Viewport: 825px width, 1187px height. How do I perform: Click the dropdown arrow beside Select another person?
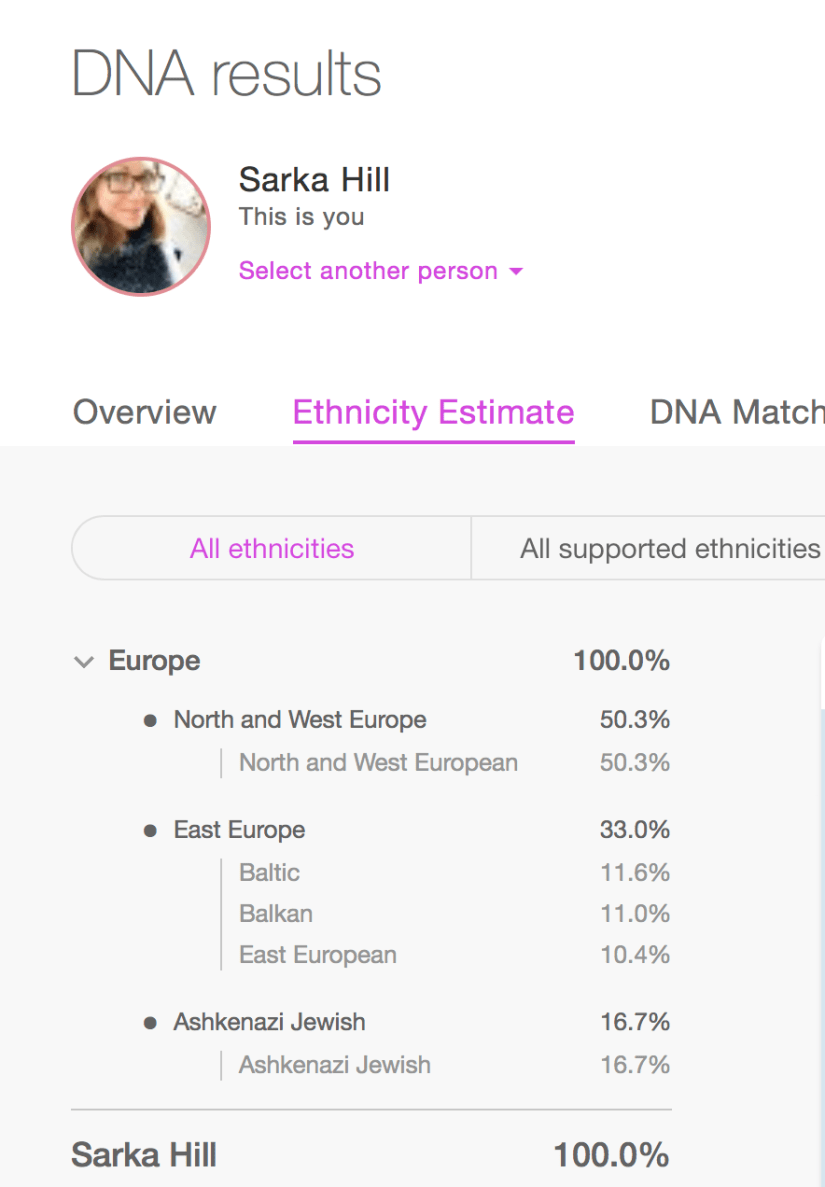516,272
